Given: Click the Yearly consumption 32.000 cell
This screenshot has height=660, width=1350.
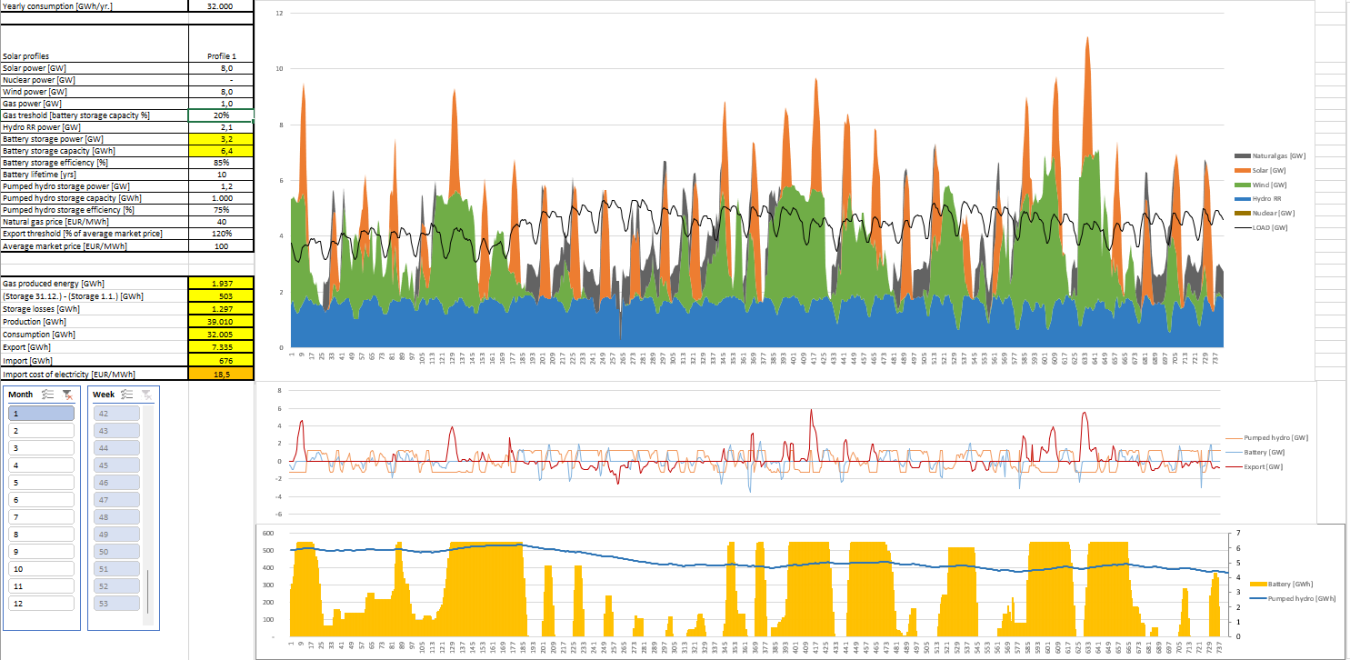Looking at the screenshot, I should pyautogui.click(x=220, y=6).
